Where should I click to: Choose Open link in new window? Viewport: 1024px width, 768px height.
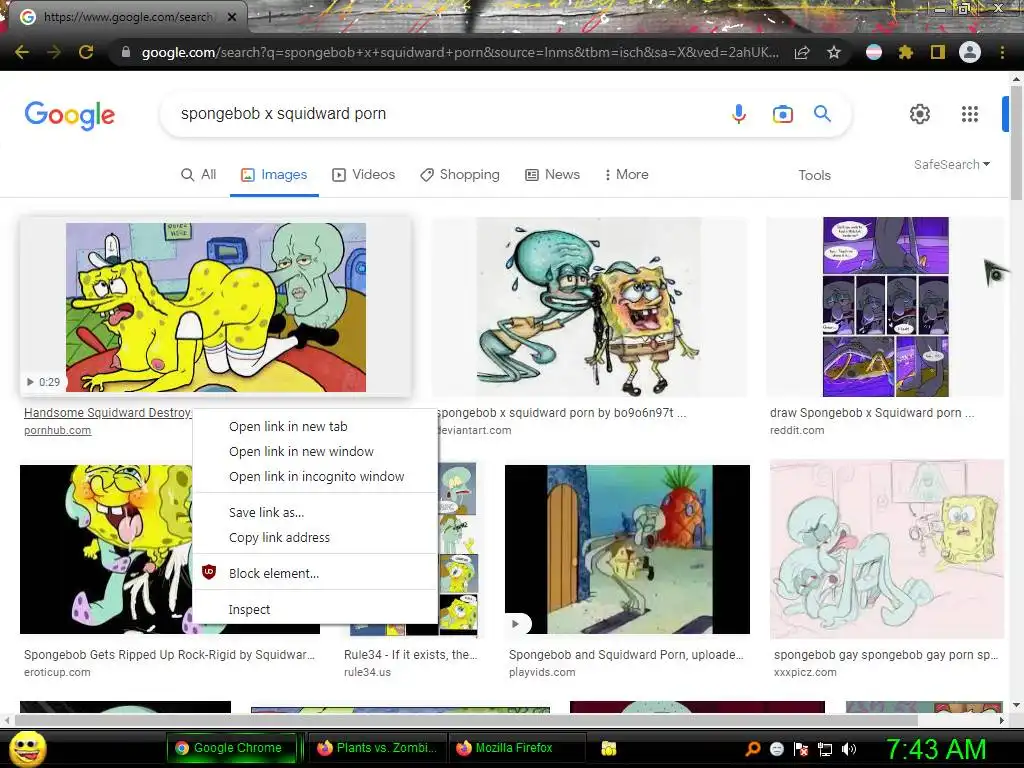[x=315, y=451]
